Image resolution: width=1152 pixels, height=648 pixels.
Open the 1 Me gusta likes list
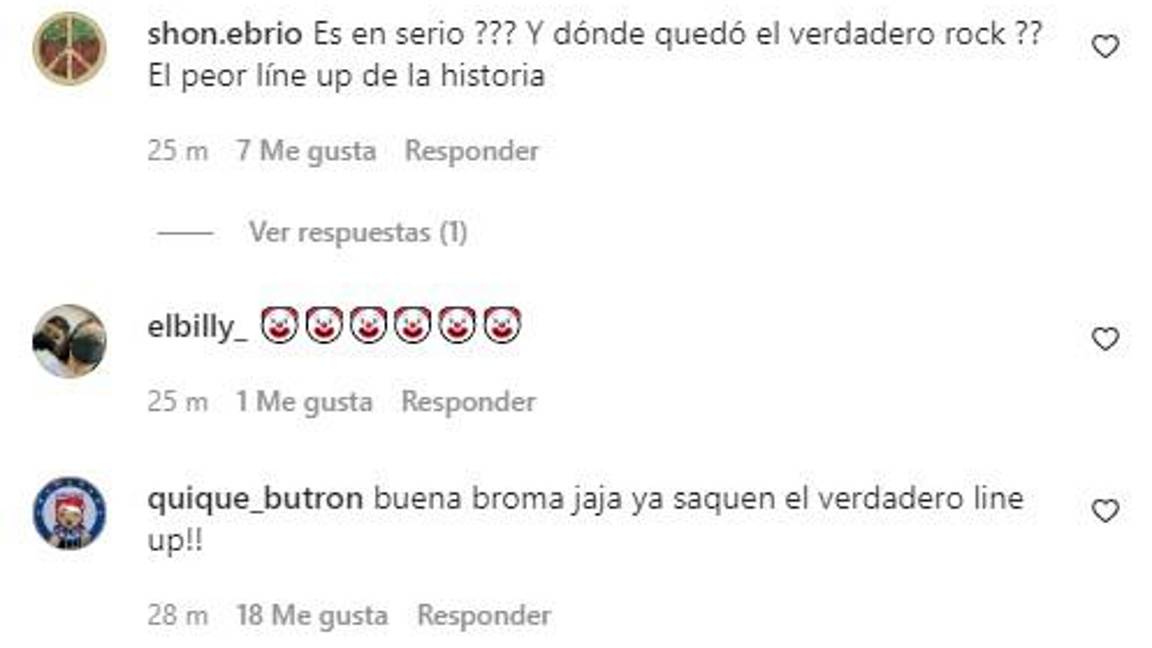[x=304, y=402]
